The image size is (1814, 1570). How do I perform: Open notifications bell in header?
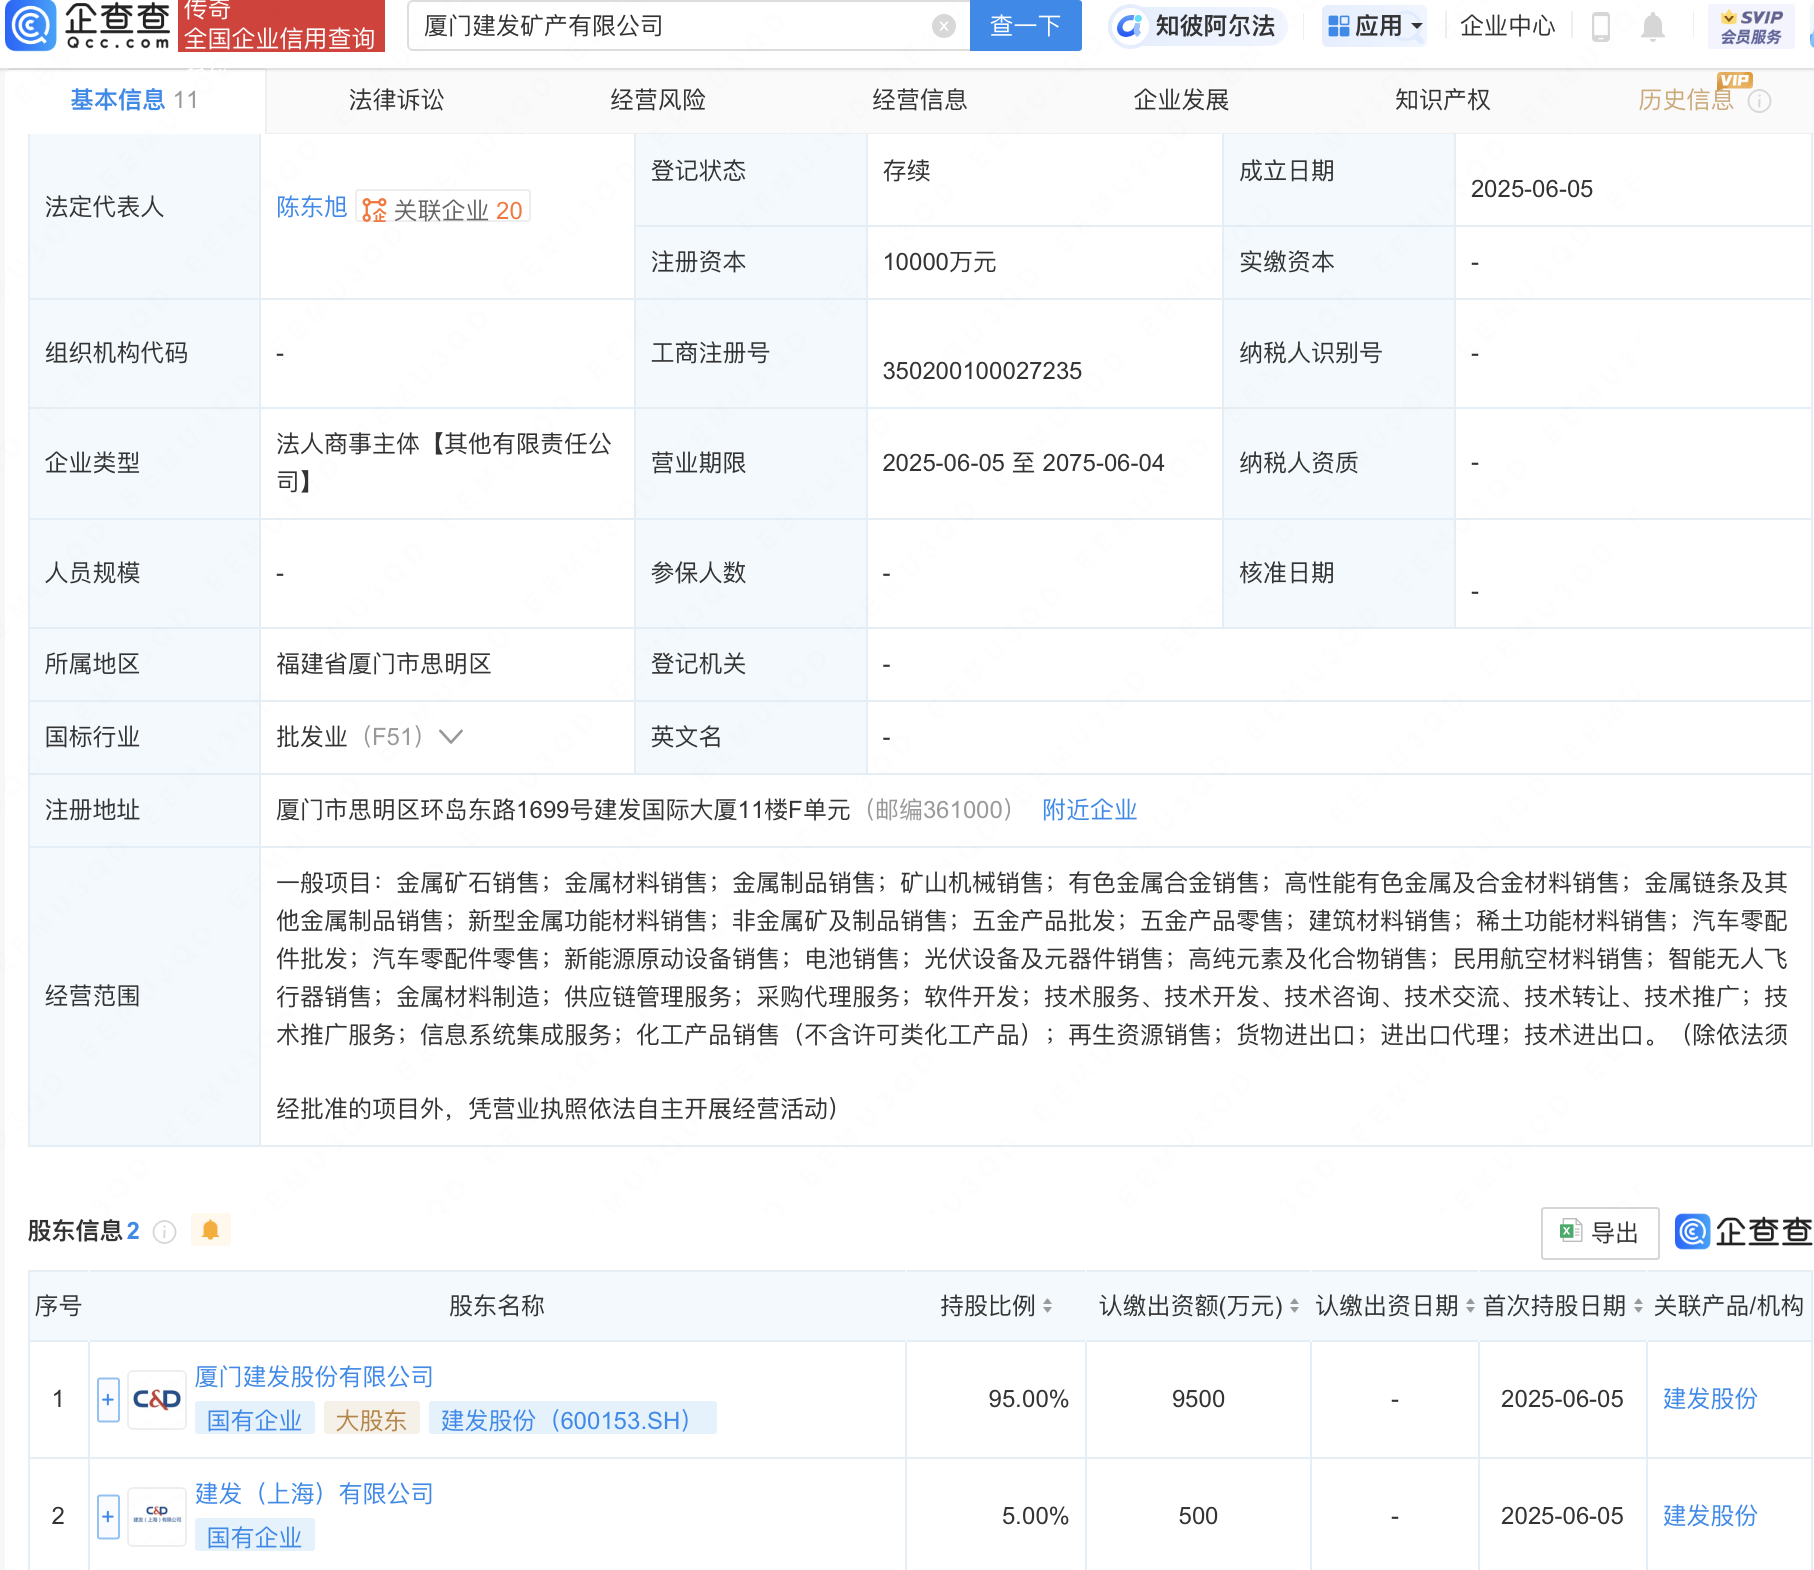(1653, 27)
